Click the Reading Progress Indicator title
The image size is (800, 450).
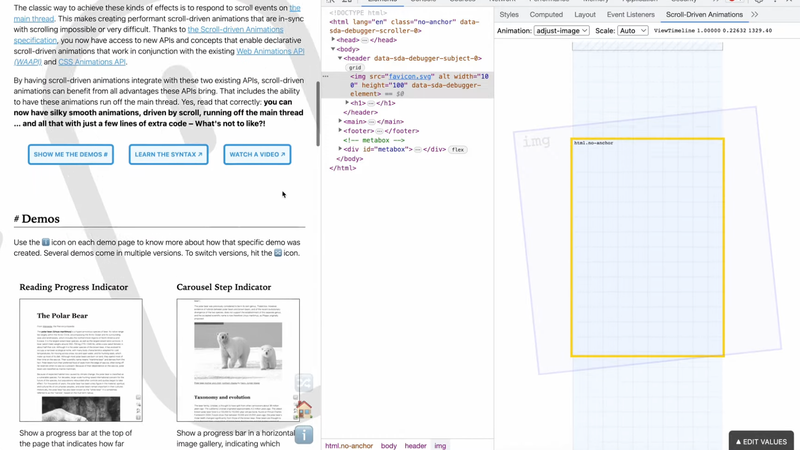73,287
